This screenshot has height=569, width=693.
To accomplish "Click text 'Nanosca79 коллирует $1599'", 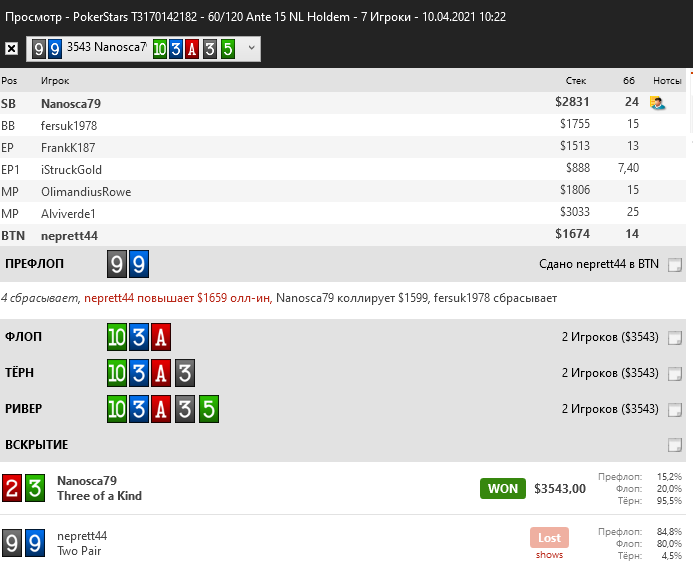I will (352, 298).
